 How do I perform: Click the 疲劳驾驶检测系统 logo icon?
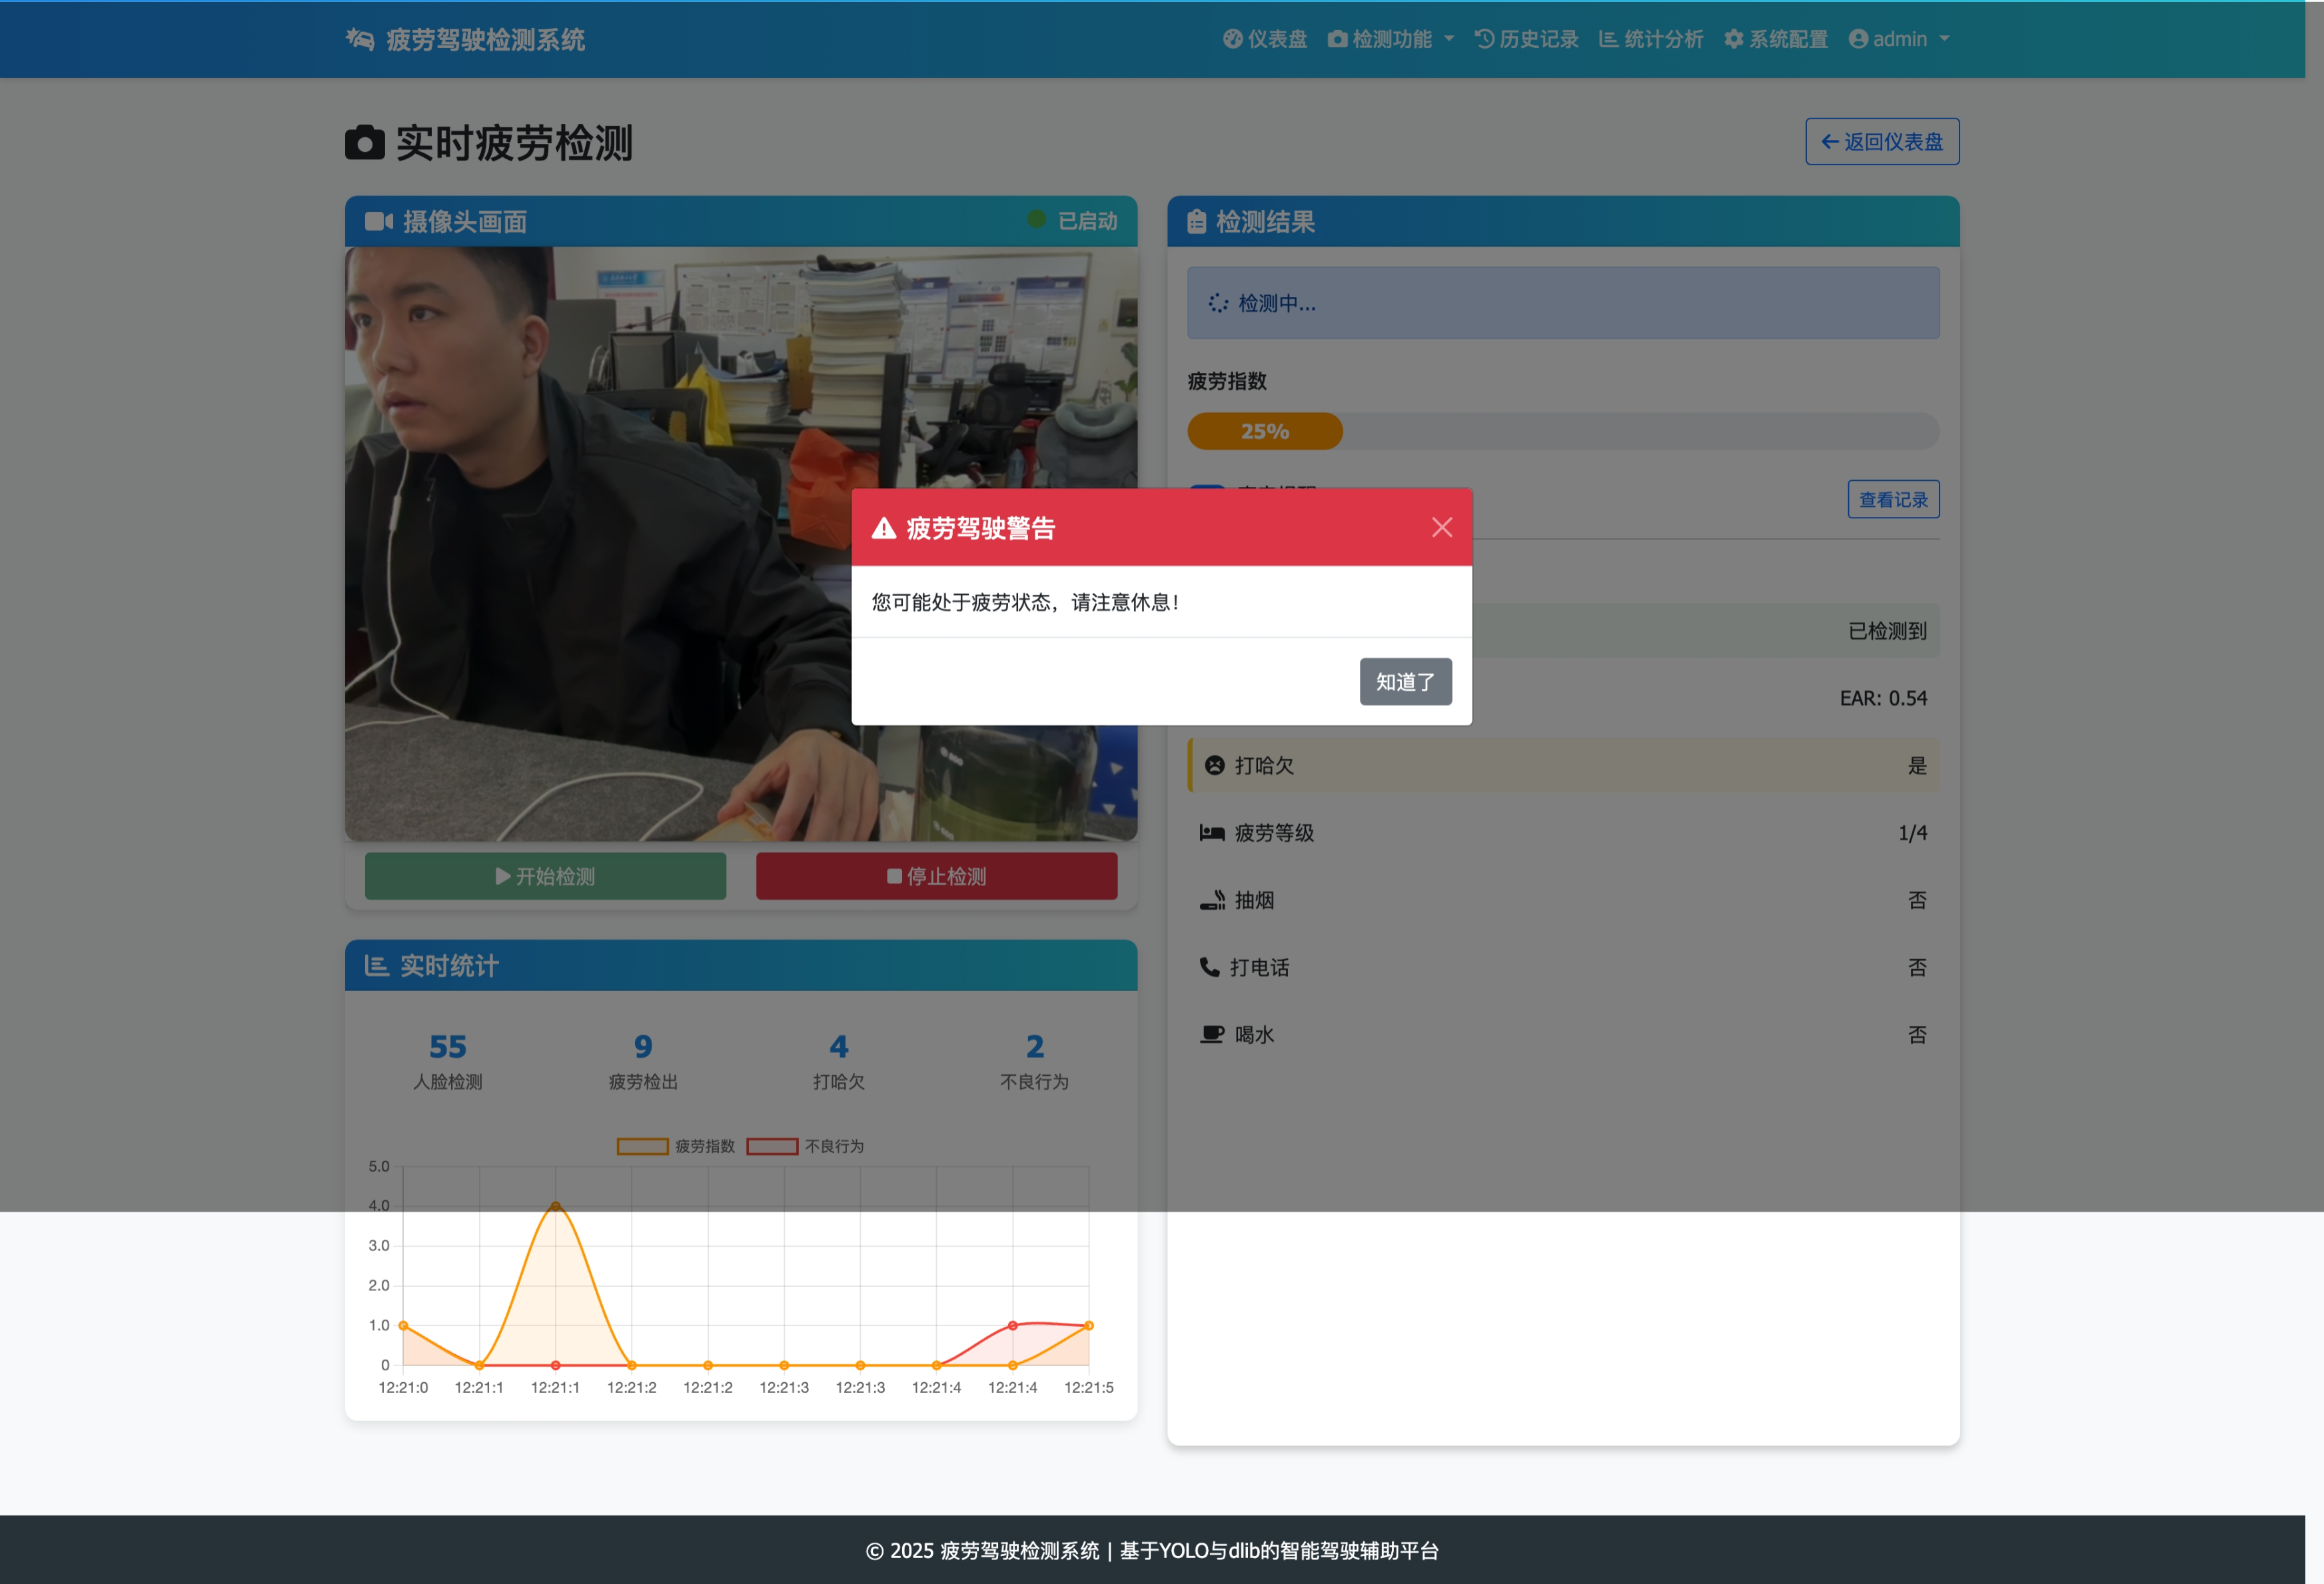(x=360, y=39)
